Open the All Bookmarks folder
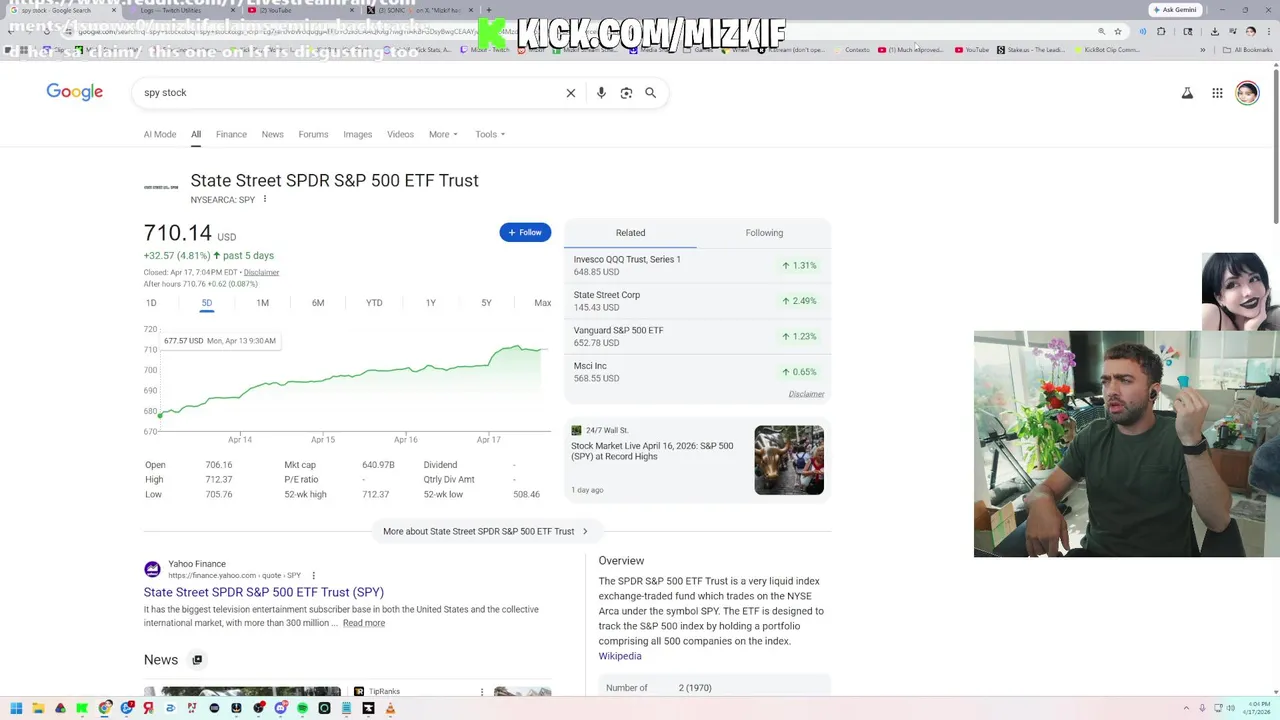The height and width of the screenshot is (720, 1280). point(1248,50)
